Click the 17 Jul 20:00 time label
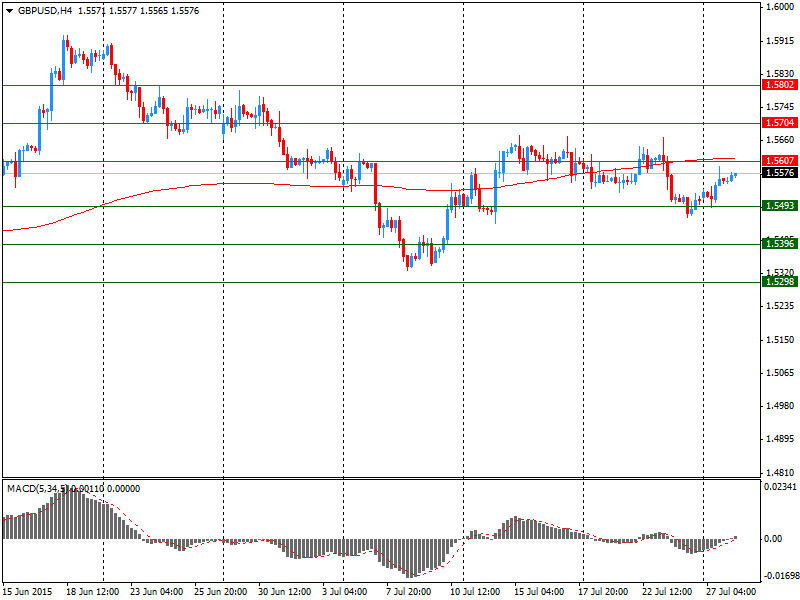The image size is (800, 600). point(604,592)
